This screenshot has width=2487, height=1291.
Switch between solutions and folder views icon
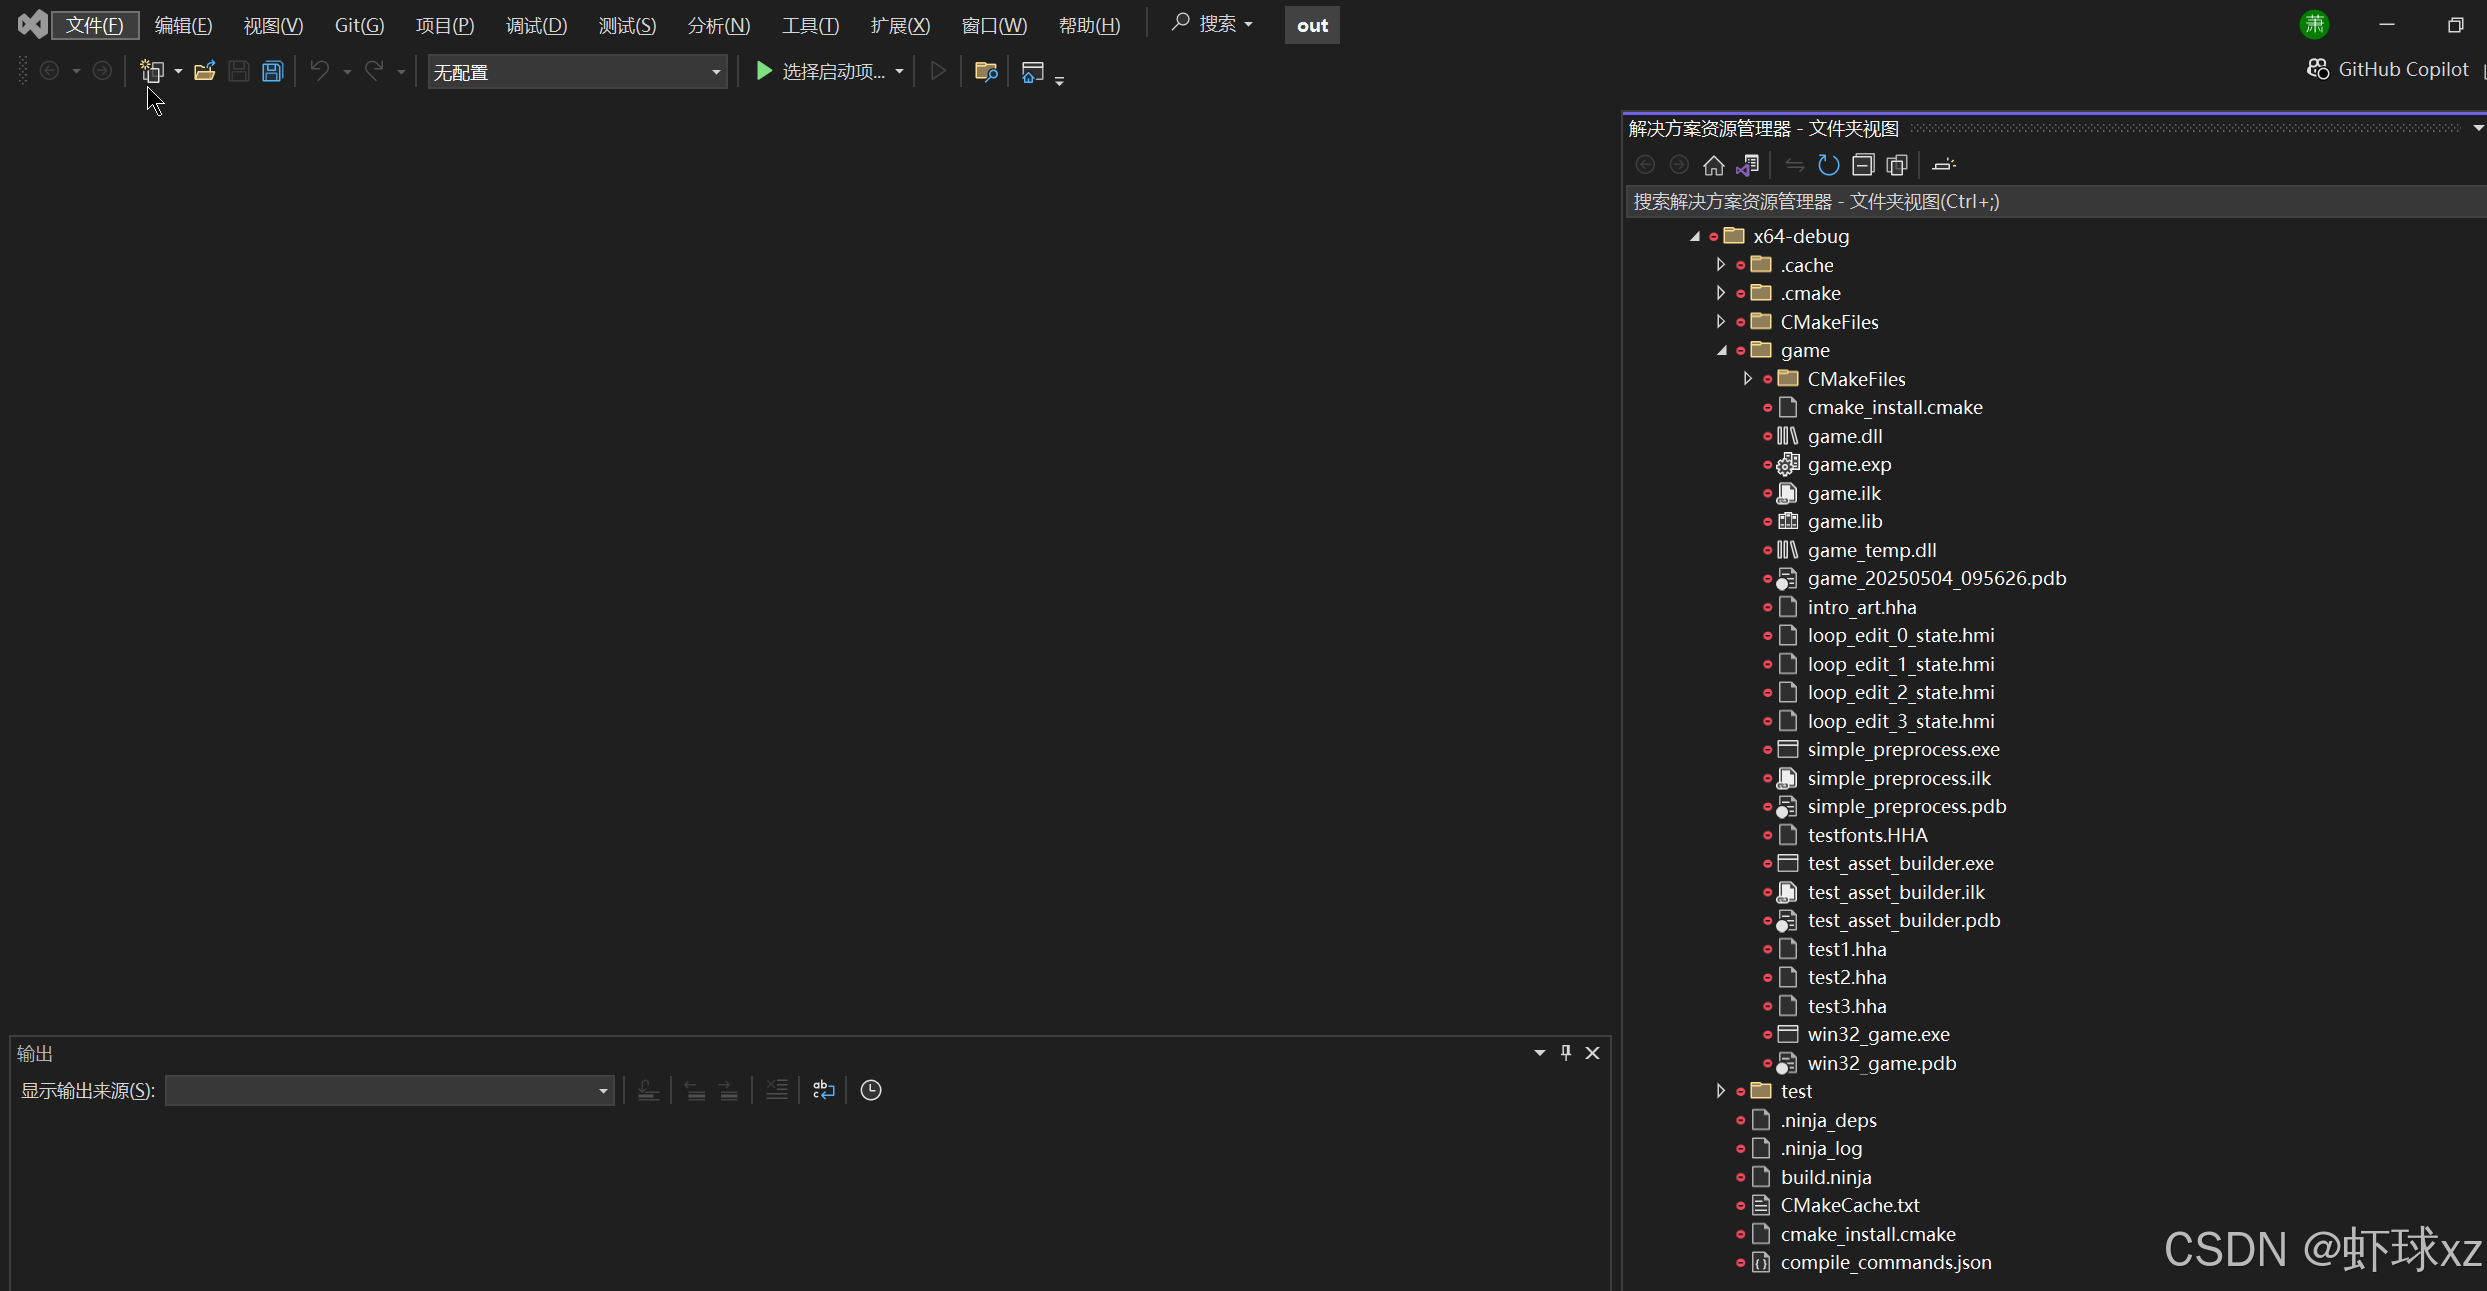pos(1748,165)
